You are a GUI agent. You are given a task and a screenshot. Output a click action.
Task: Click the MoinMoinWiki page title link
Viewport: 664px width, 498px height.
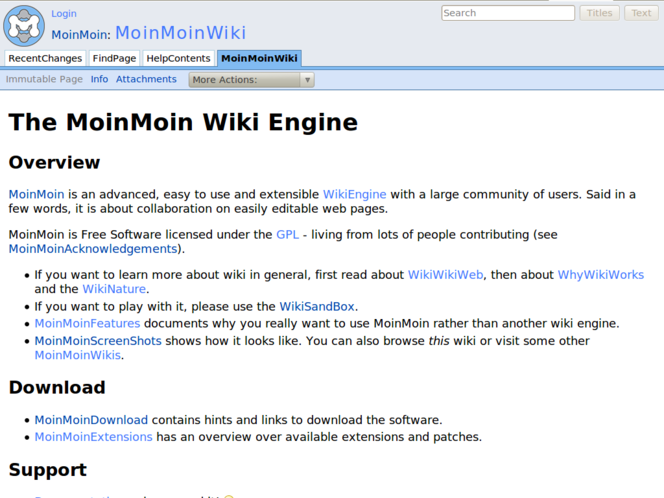point(180,34)
